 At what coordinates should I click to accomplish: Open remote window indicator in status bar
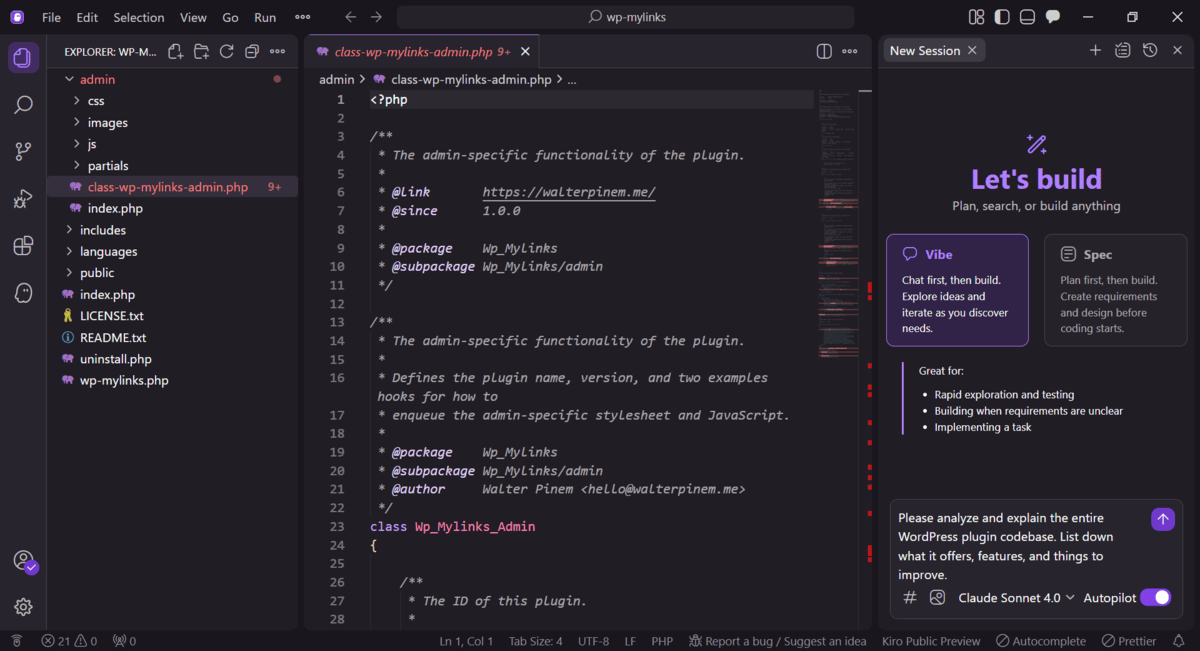(16, 641)
